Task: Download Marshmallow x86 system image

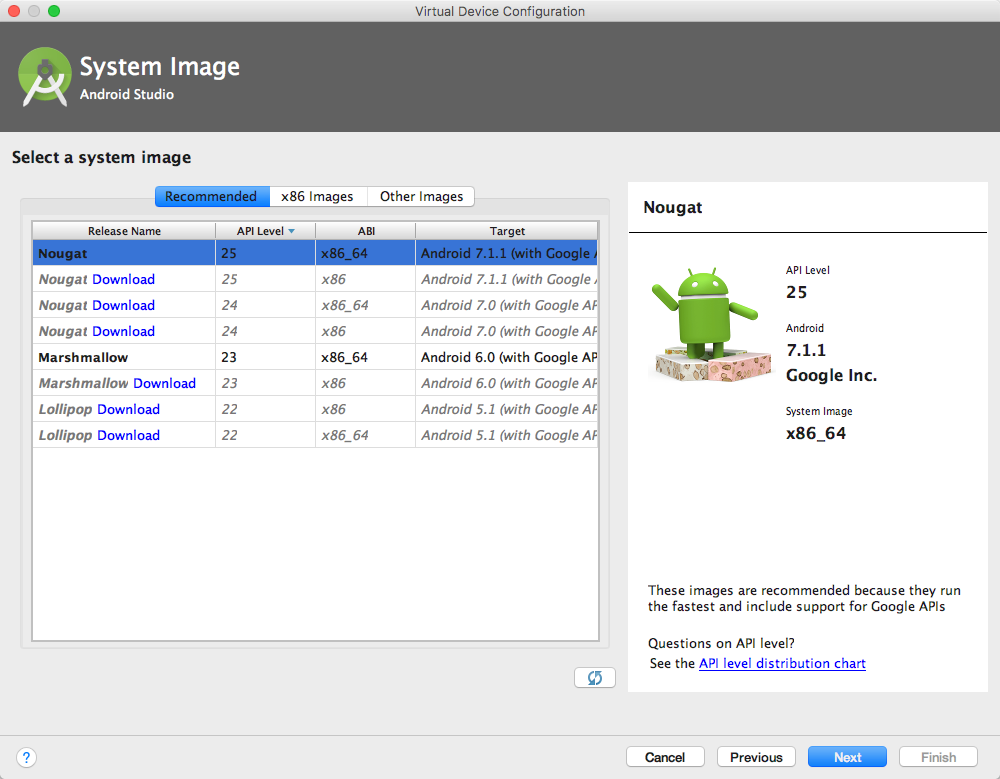Action: click(165, 383)
